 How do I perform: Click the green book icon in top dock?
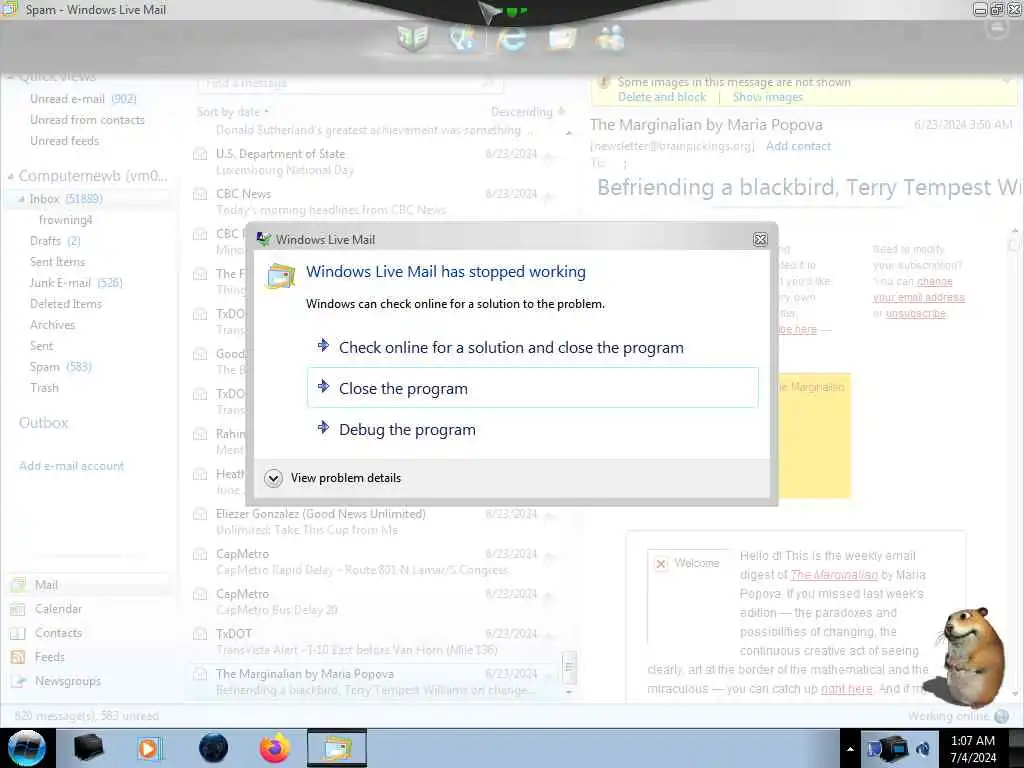[x=413, y=38]
